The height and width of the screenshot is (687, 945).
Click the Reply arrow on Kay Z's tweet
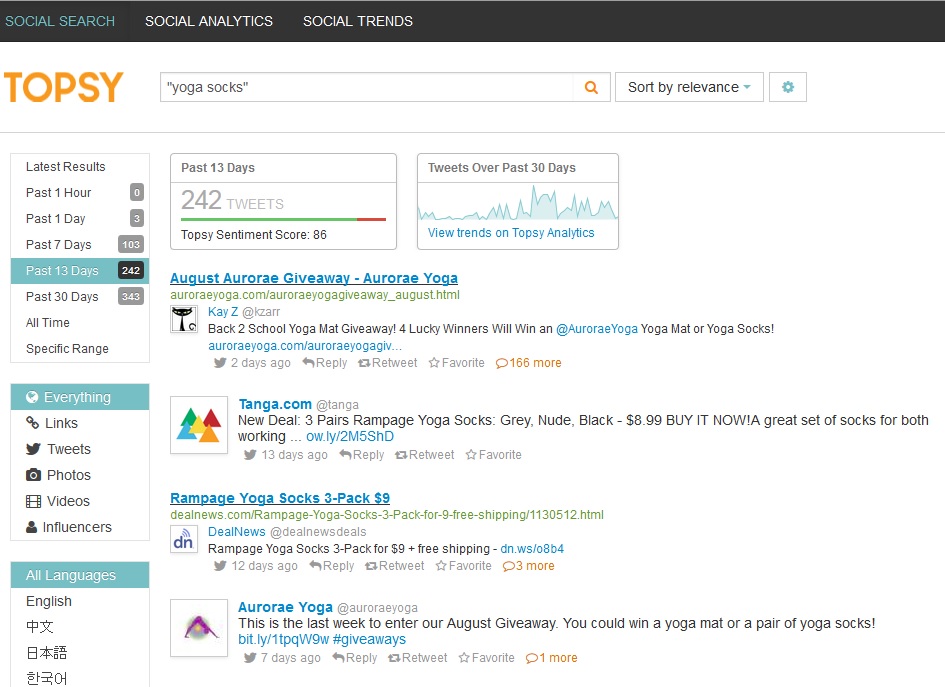(324, 363)
